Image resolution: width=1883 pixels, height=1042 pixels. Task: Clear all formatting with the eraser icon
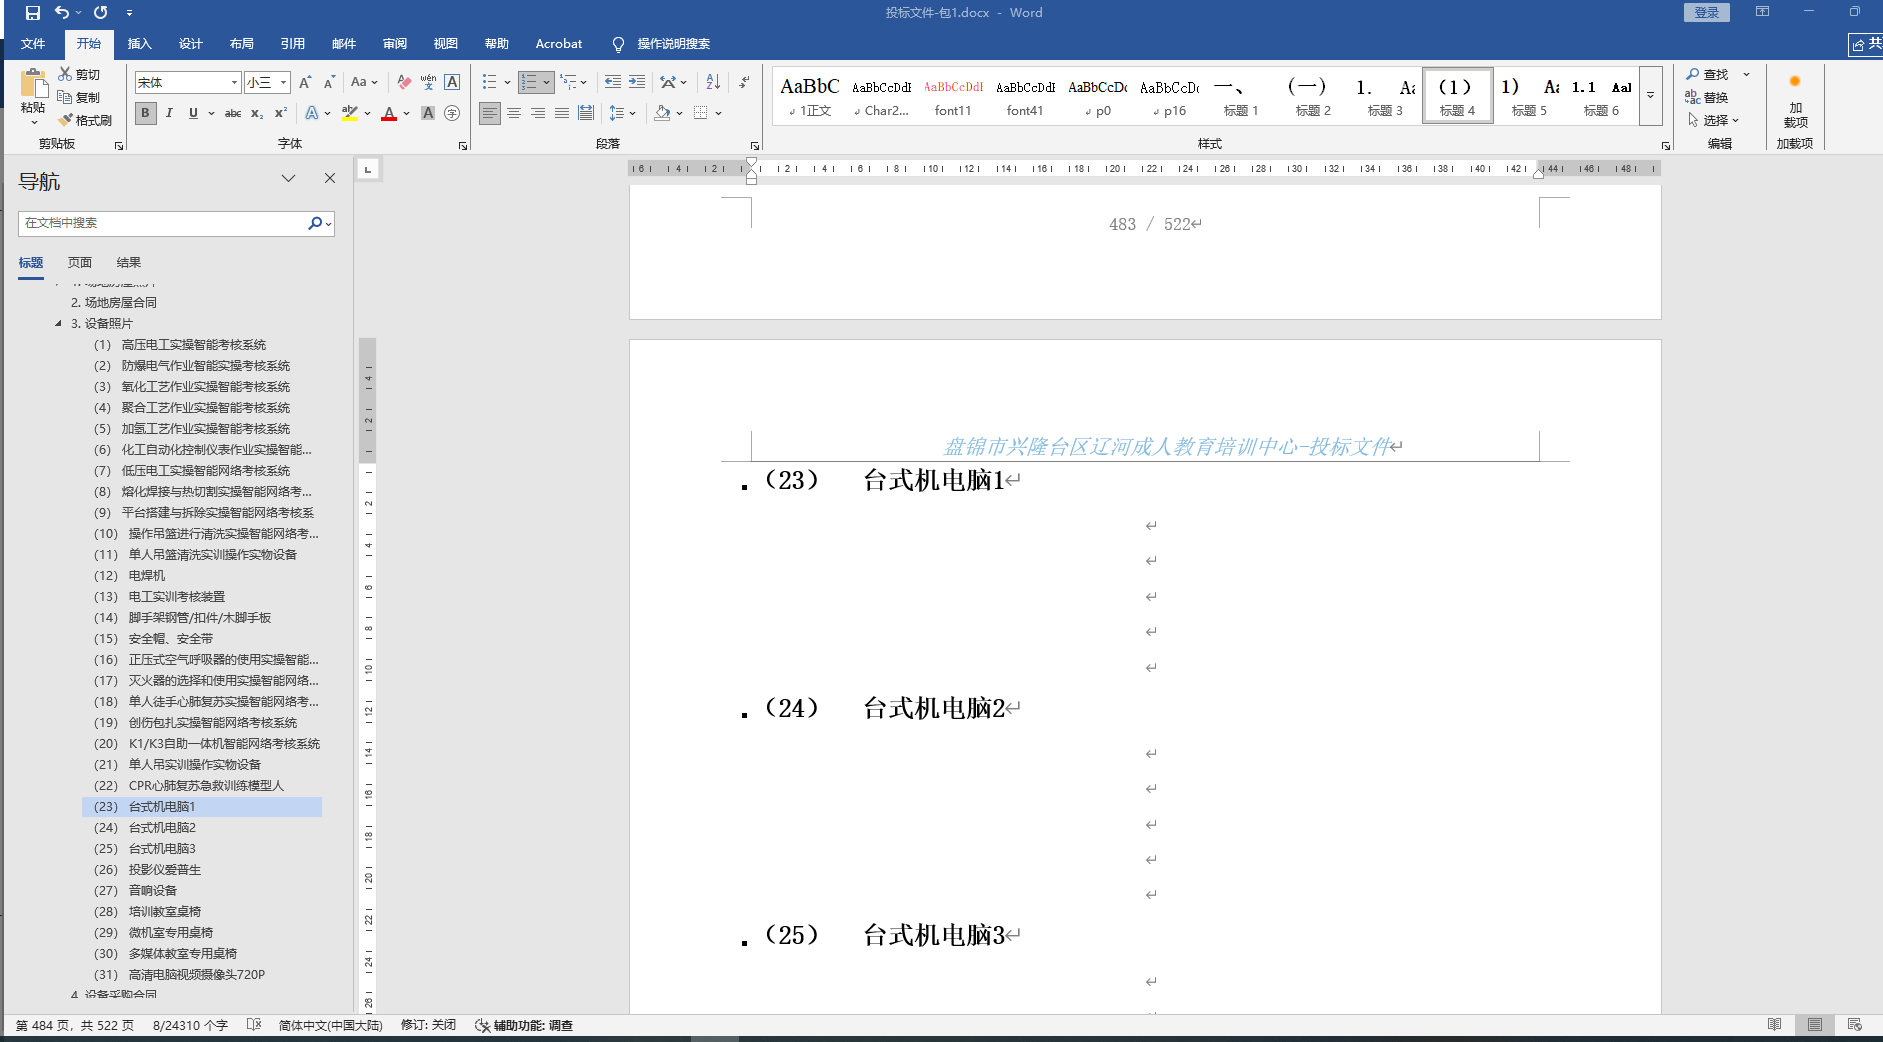[x=404, y=82]
